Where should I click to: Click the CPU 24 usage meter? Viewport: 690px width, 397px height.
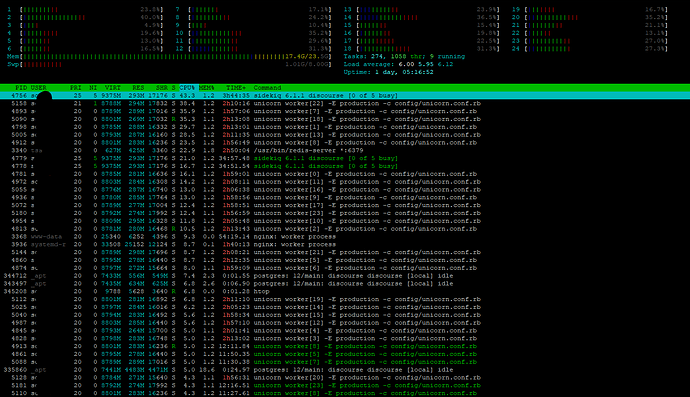pos(590,48)
